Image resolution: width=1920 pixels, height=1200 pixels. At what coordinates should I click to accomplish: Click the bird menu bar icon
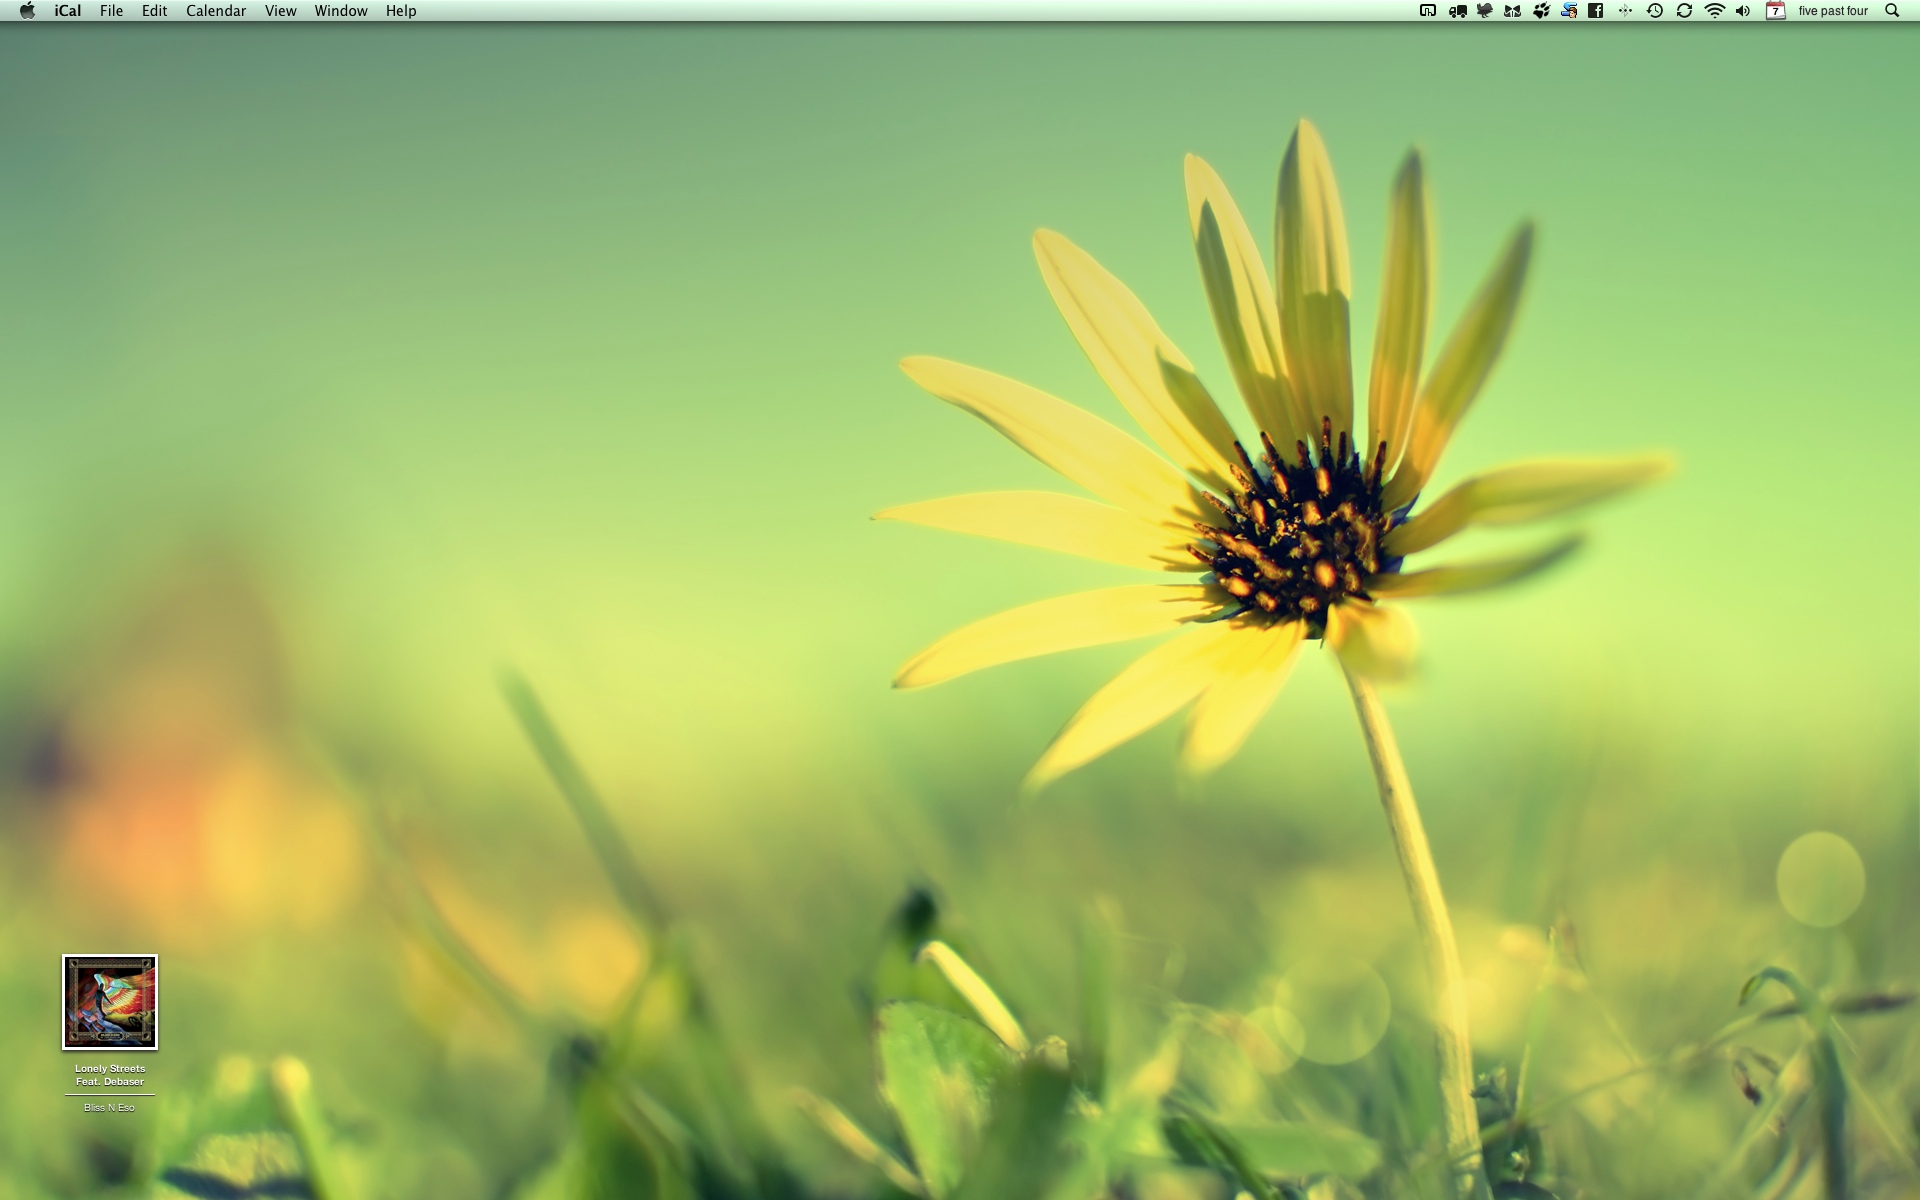point(1485,11)
